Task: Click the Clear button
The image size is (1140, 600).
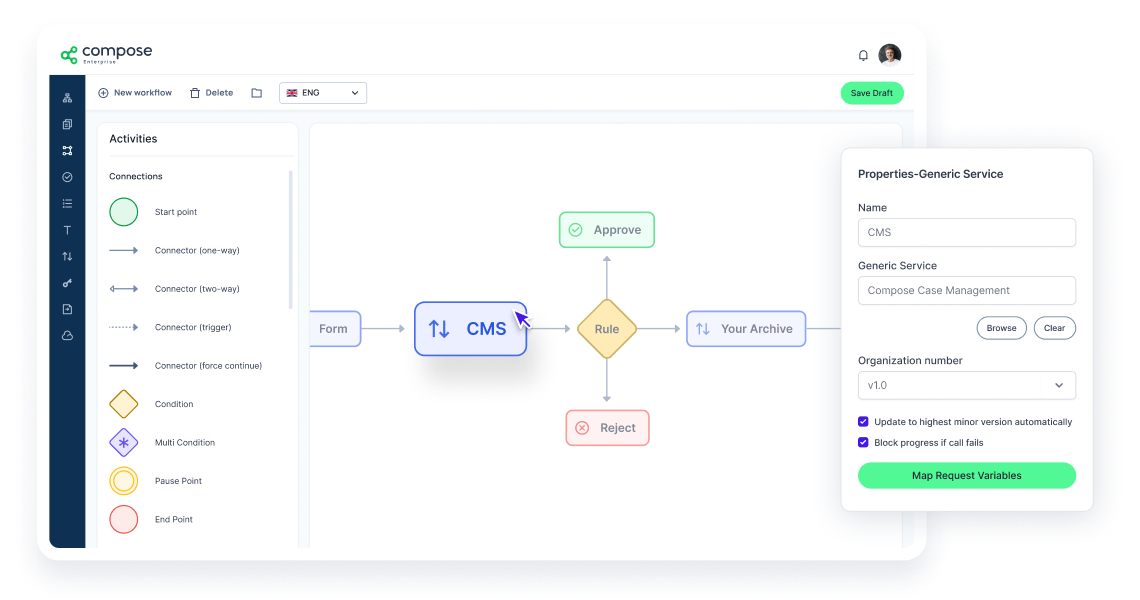Action: pyautogui.click(x=1055, y=328)
